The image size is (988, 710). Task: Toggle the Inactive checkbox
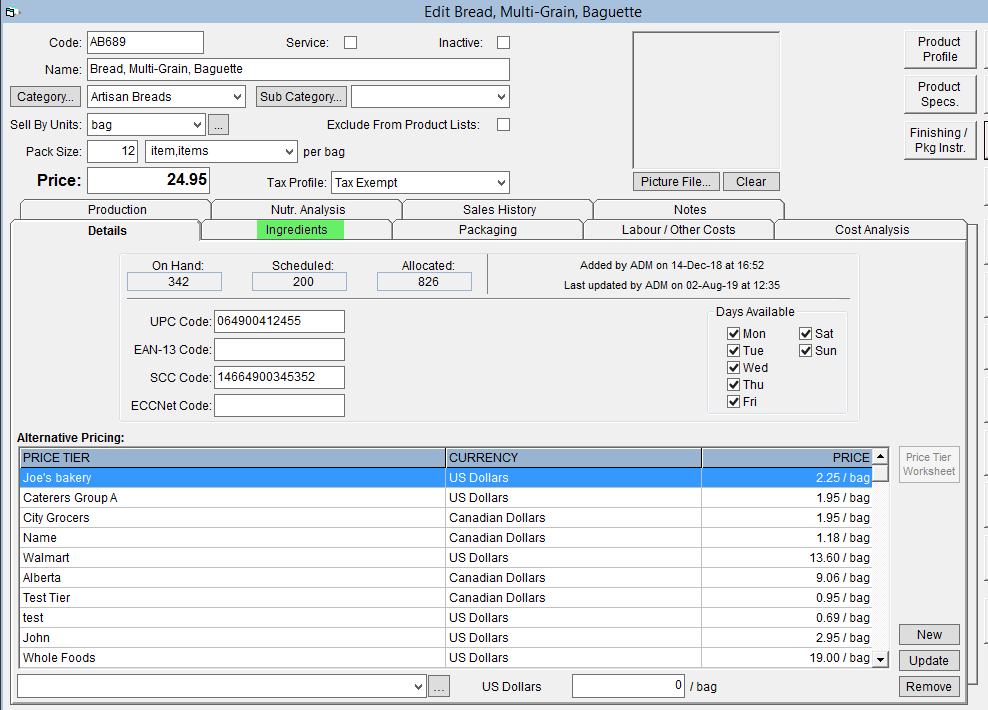[x=503, y=42]
